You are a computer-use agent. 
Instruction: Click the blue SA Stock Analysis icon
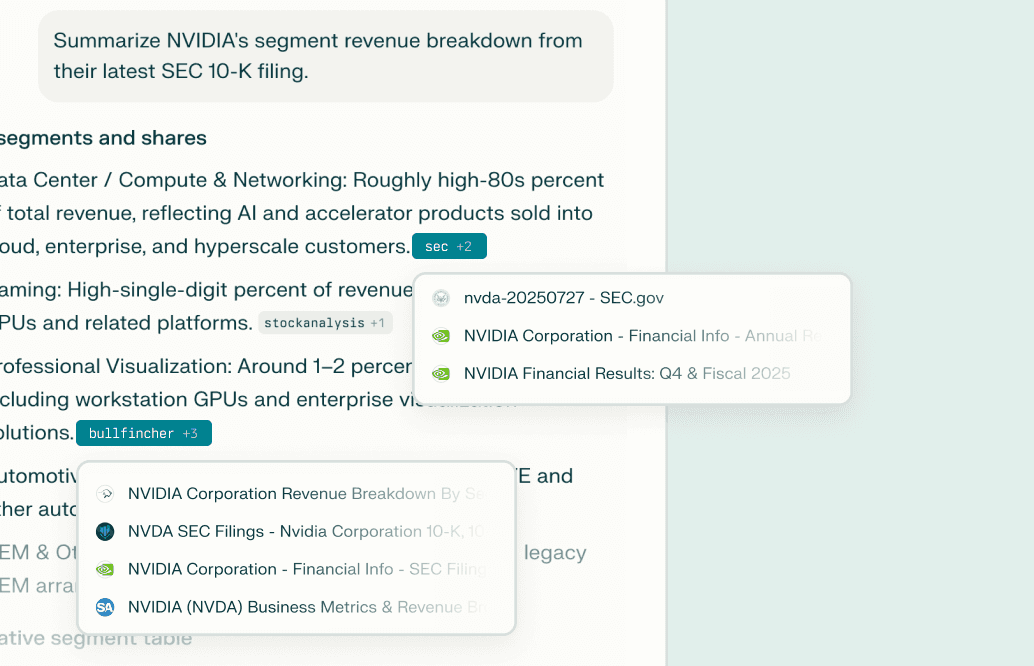coord(105,607)
